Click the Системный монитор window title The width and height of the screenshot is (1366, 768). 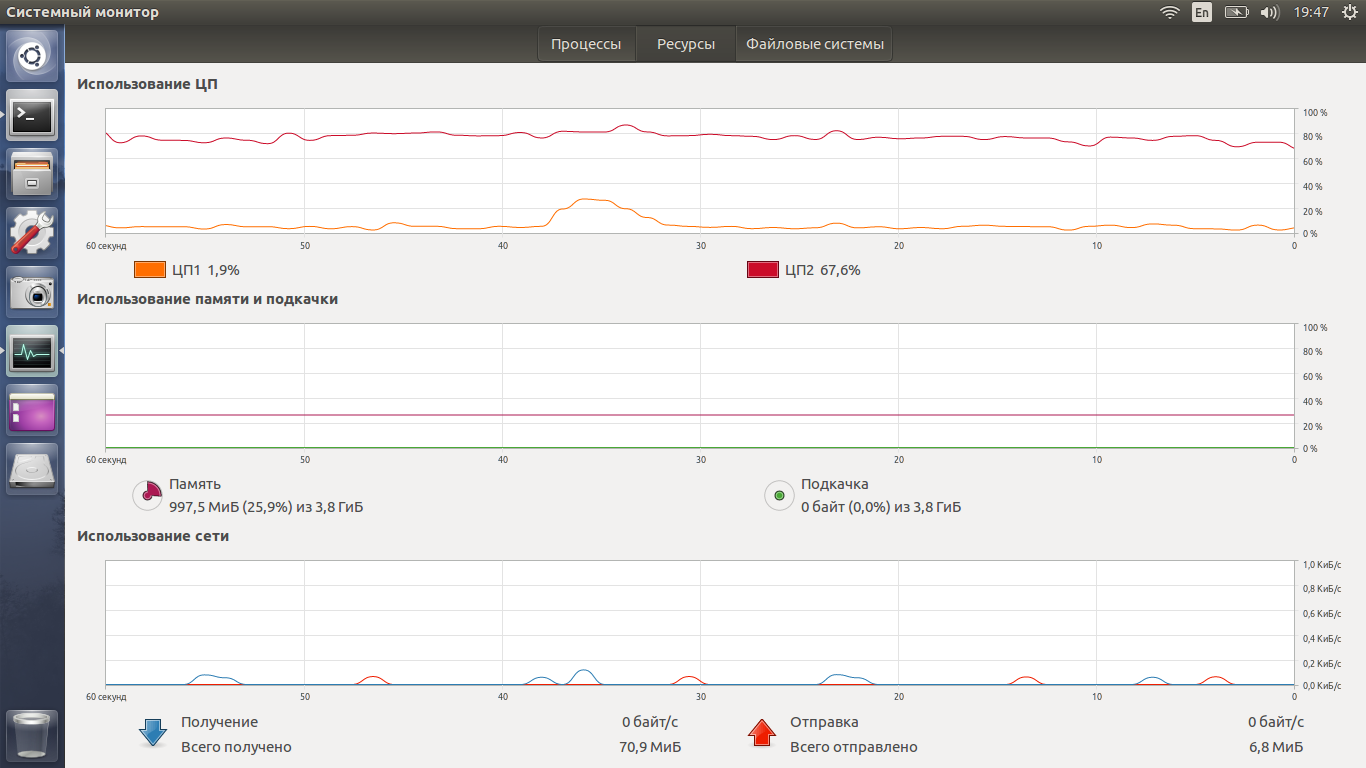pos(83,12)
